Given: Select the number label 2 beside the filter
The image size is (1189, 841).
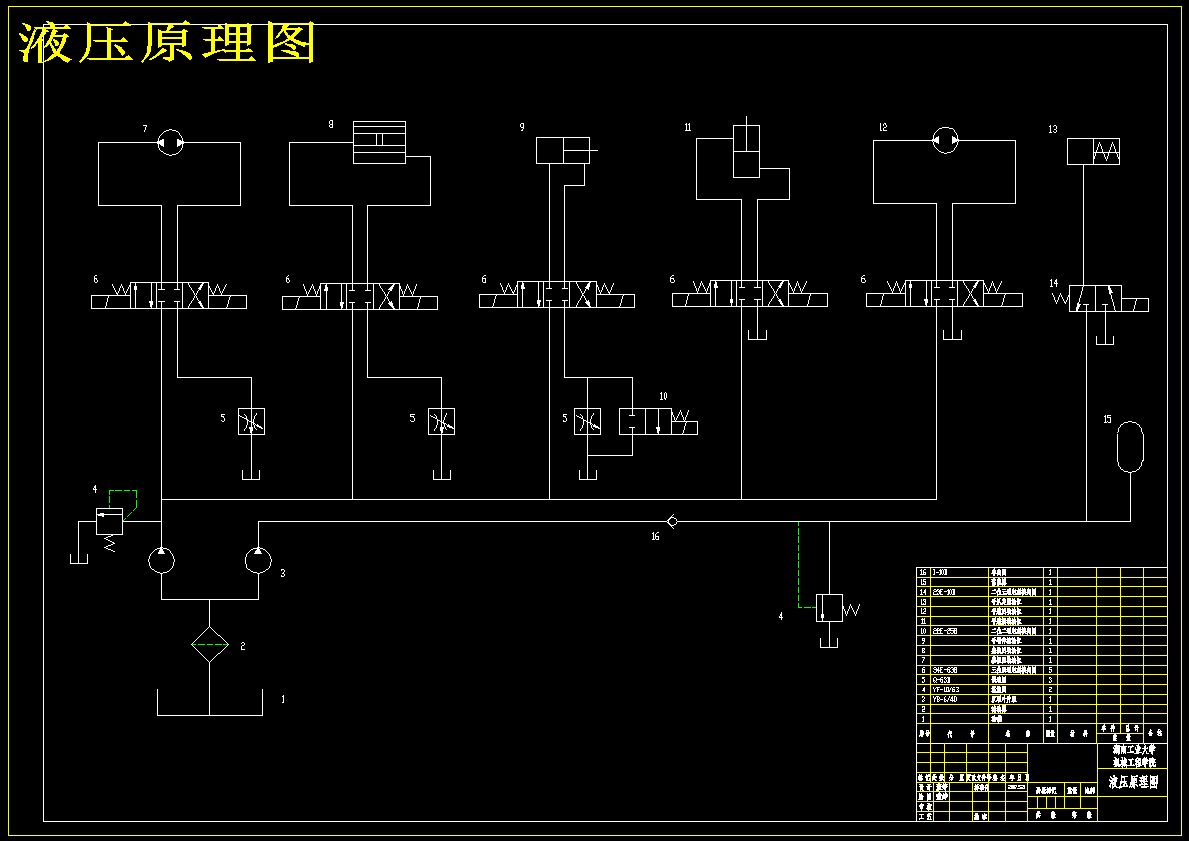Looking at the screenshot, I should coord(243,646).
